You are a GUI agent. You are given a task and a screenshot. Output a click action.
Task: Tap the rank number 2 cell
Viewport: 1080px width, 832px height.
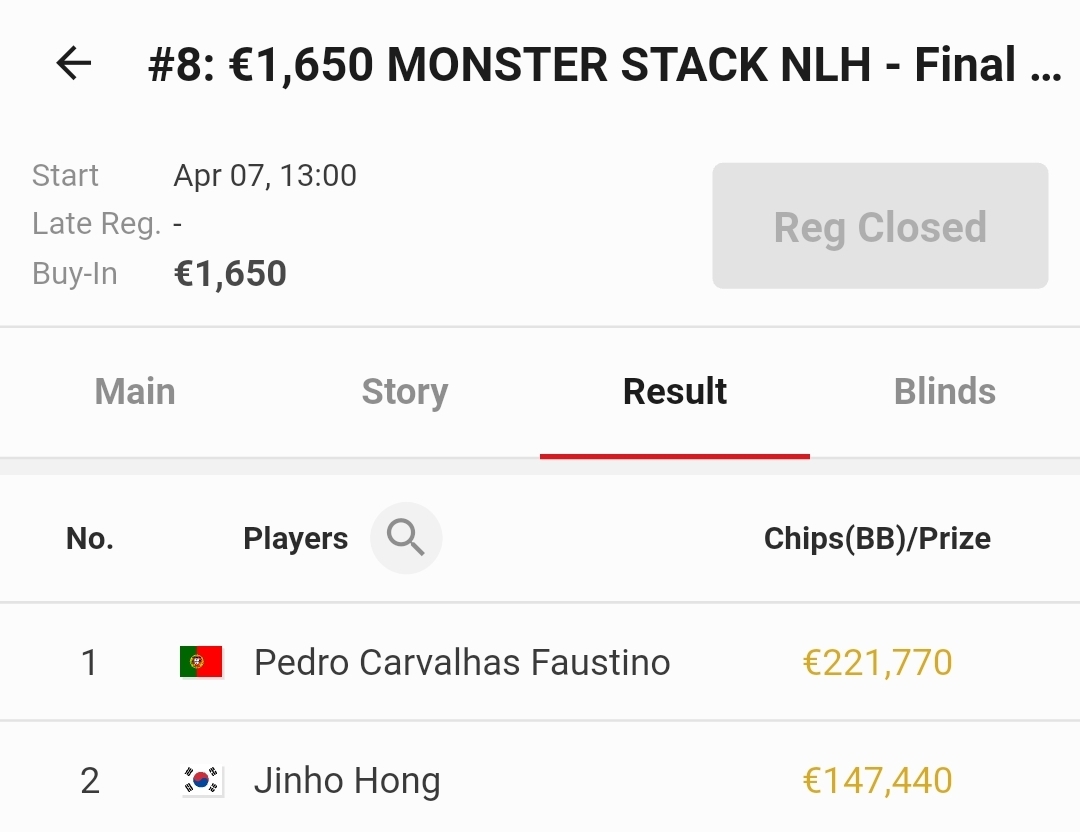pos(90,781)
